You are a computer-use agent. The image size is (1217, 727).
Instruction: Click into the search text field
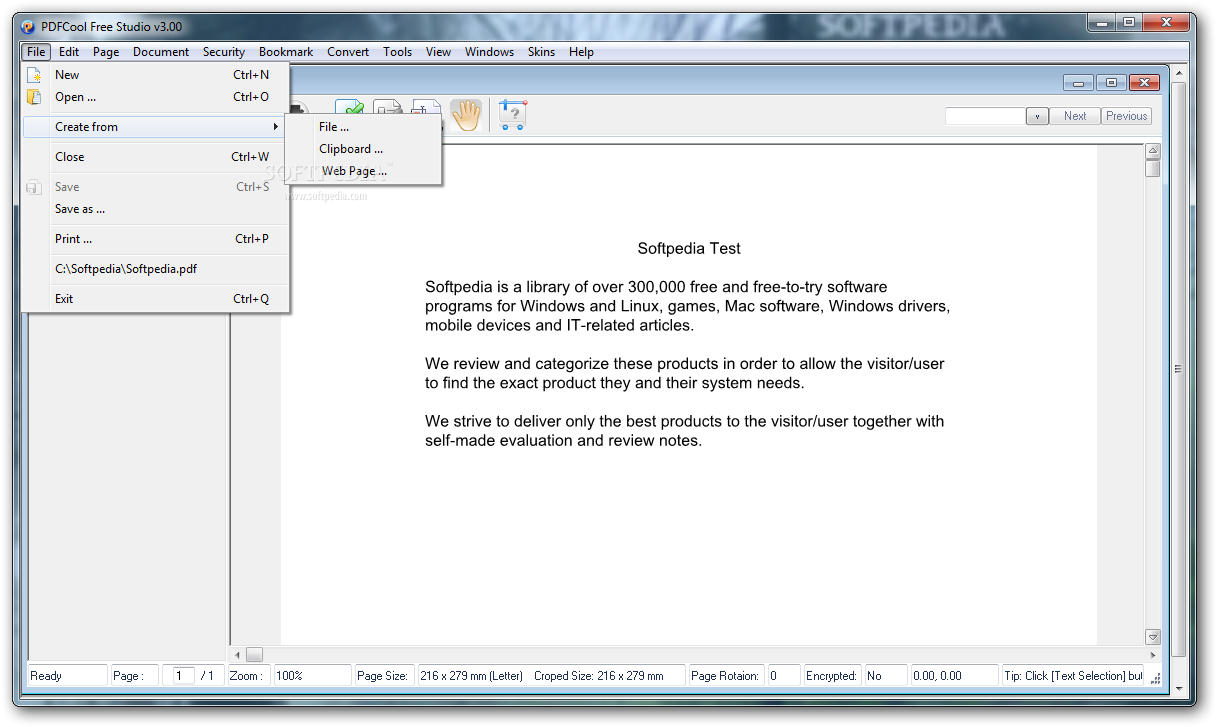985,116
